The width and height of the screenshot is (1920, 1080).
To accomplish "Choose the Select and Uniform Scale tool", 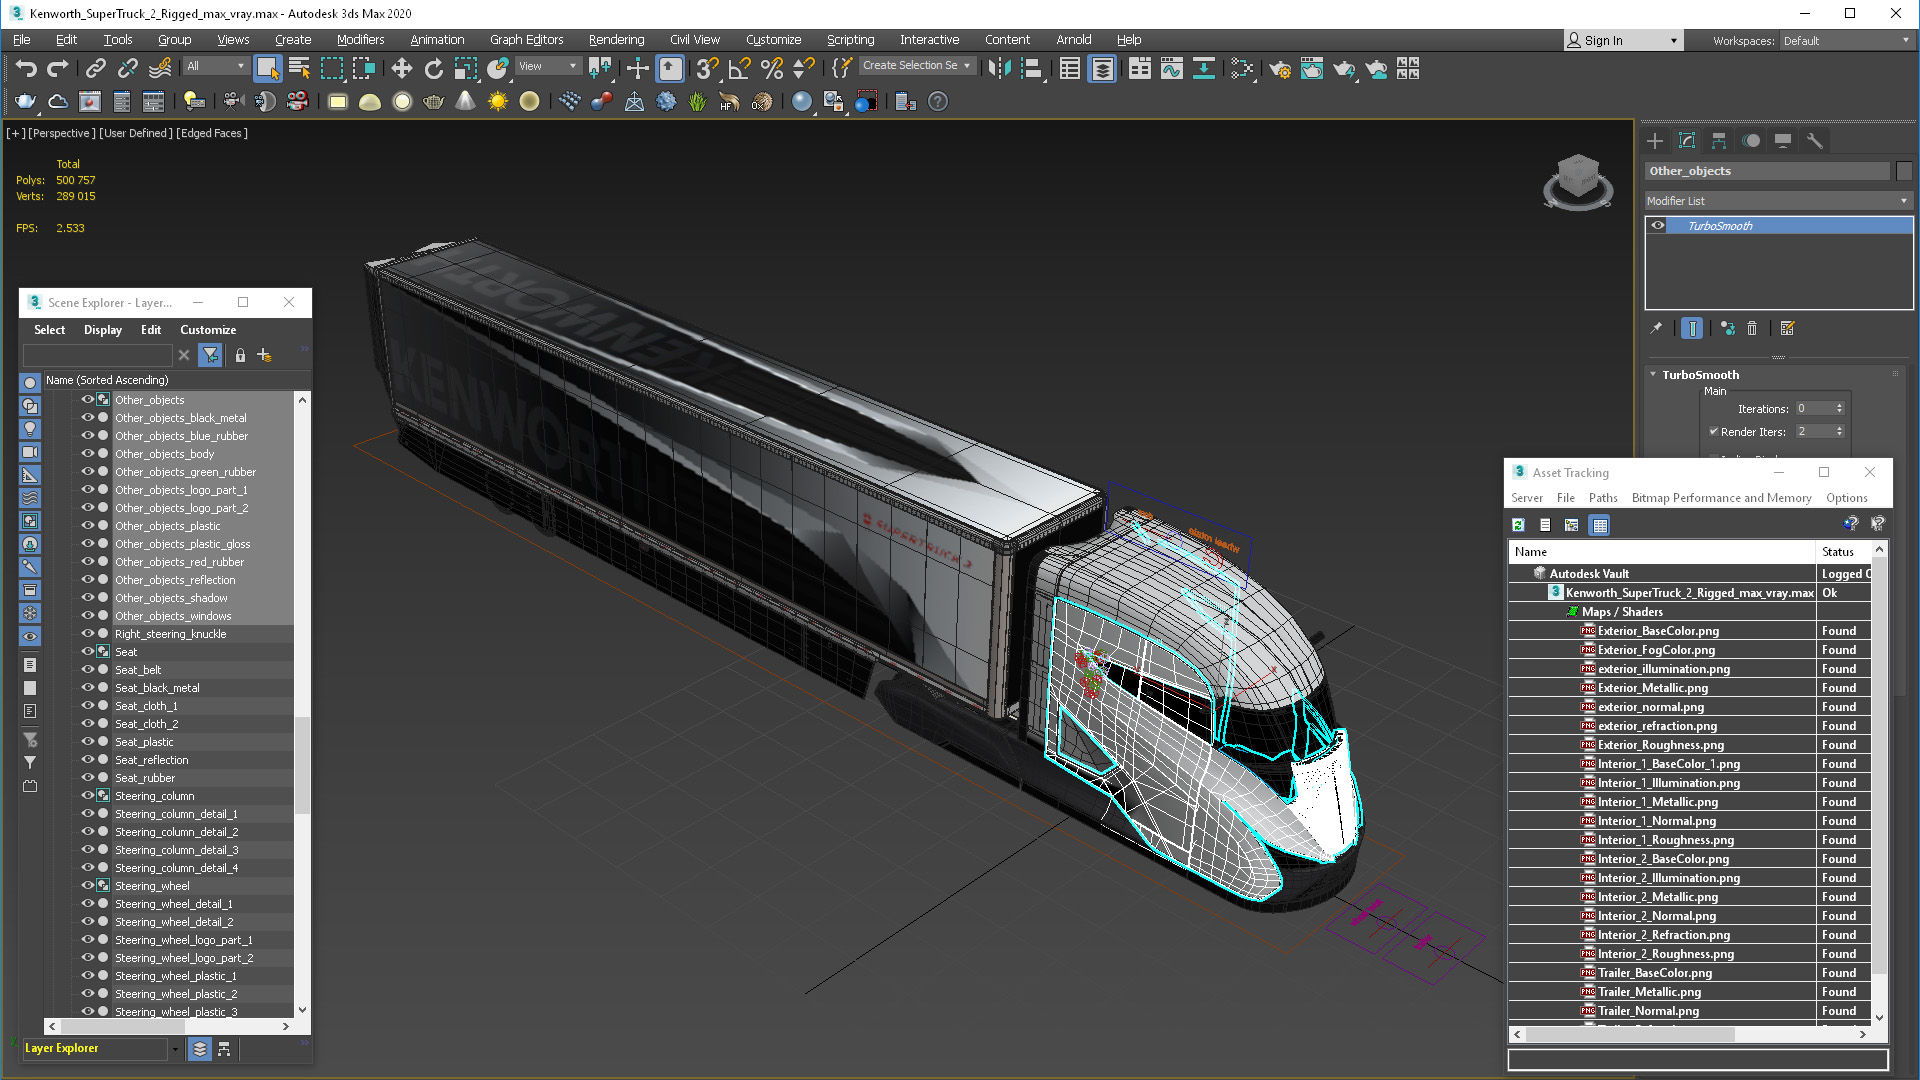I will (465, 68).
